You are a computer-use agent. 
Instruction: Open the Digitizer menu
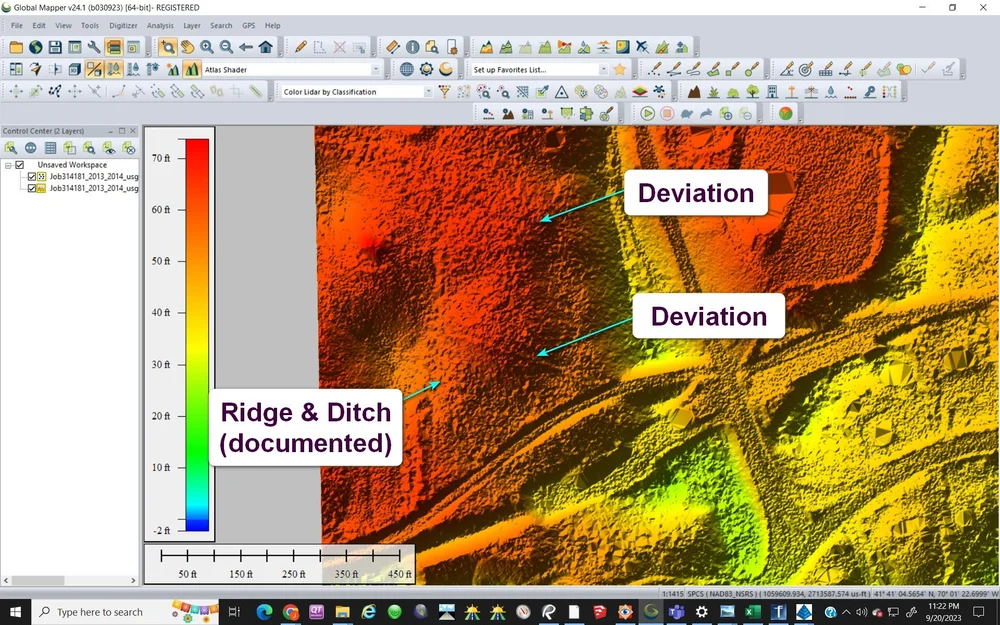tap(123, 25)
